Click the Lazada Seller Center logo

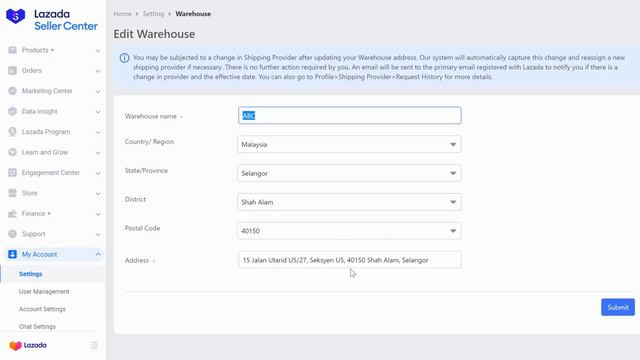pos(52,20)
